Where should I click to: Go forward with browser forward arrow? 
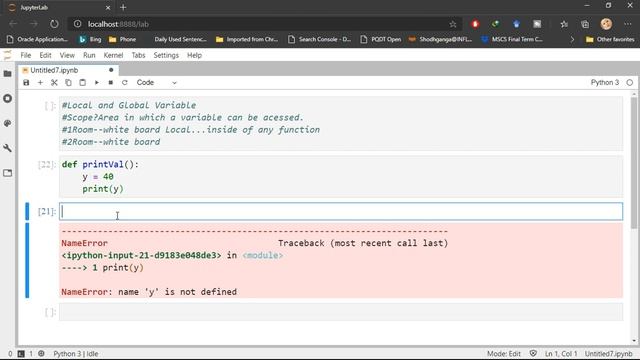[x=33, y=24]
